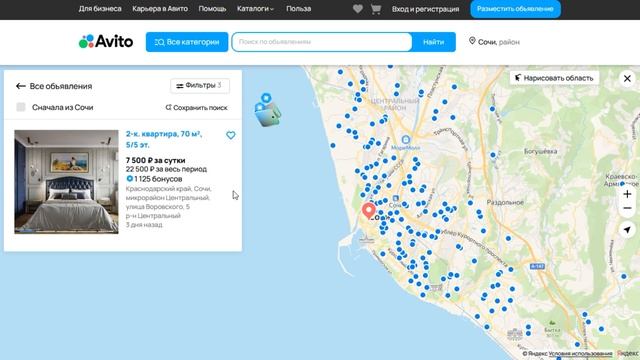This screenshot has width=640, height=360.
Task: Open Для бизнеса menu item
Action: [x=100, y=9]
